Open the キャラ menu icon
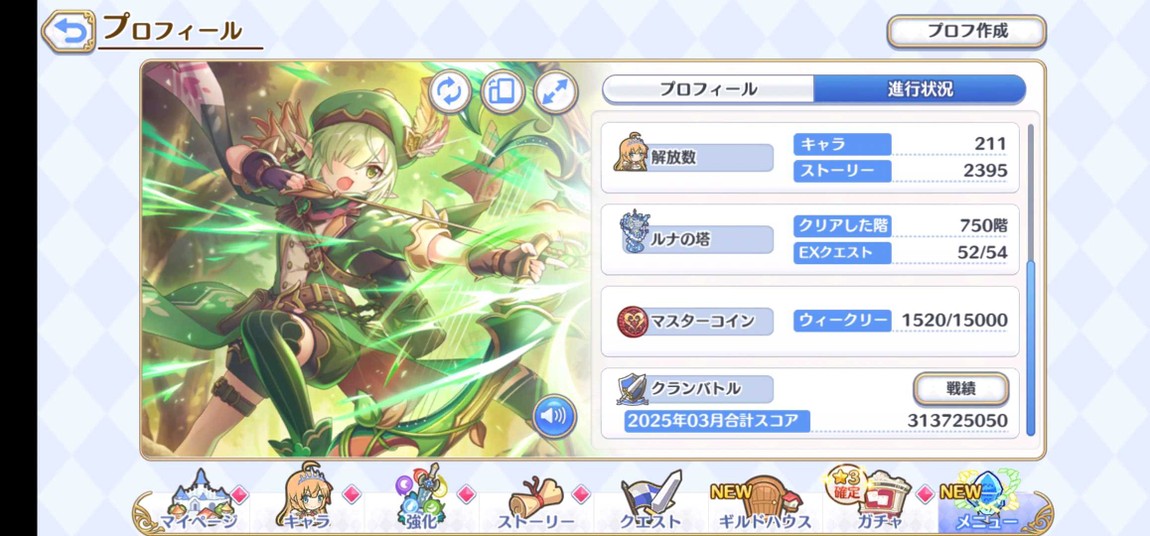The image size is (1150, 536). [x=307, y=501]
